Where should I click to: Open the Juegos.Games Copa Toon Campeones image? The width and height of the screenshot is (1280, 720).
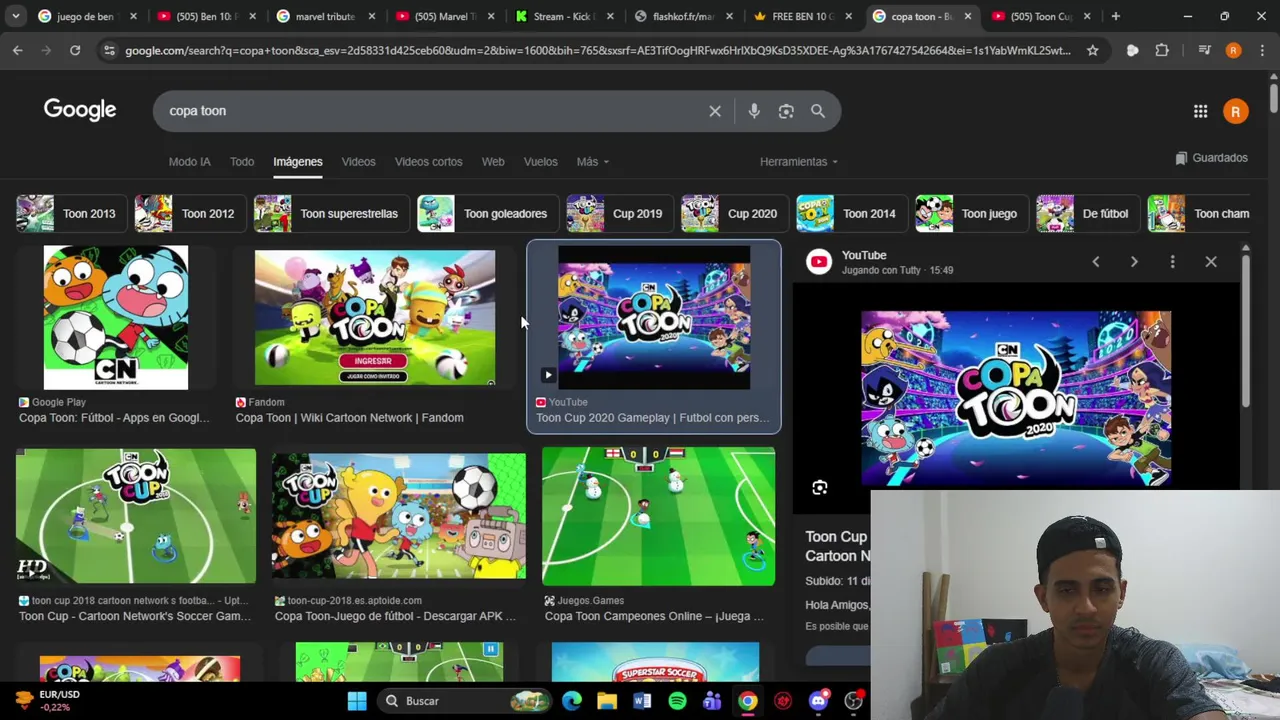tap(658, 516)
